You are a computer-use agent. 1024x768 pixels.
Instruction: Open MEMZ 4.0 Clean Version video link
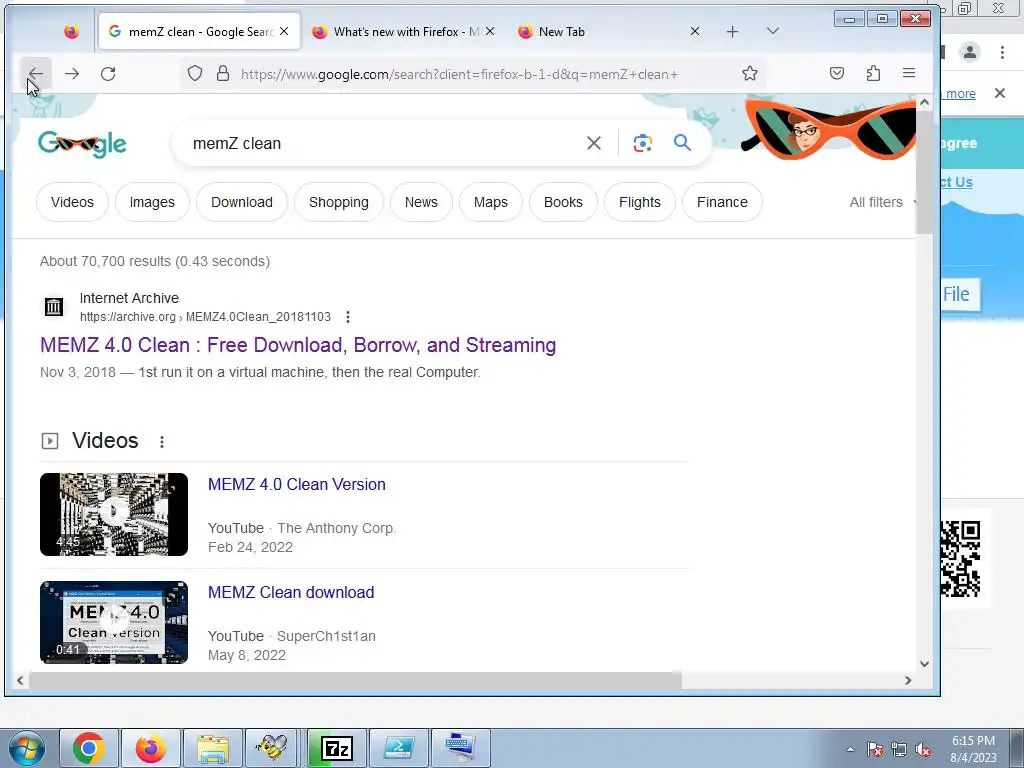coord(296,485)
